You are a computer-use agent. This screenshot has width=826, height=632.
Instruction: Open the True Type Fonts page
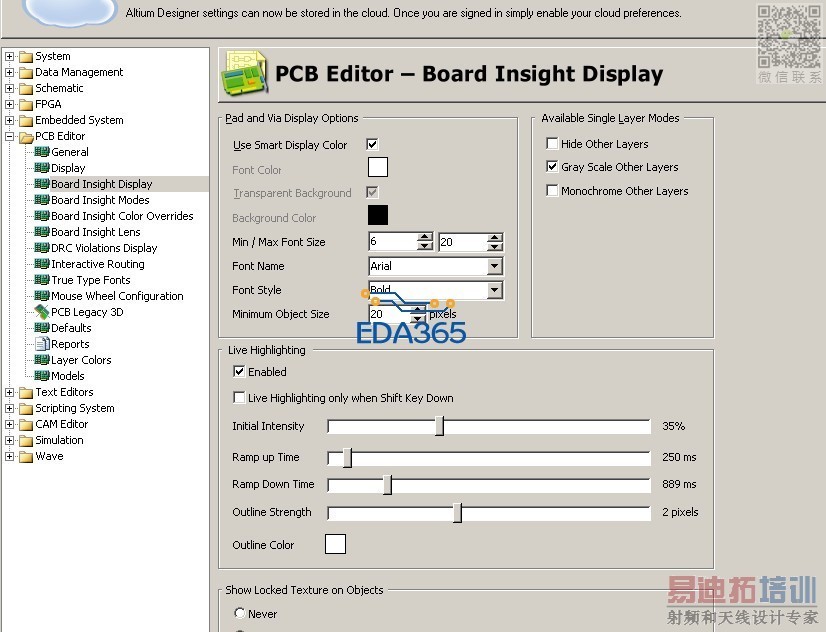pos(91,280)
